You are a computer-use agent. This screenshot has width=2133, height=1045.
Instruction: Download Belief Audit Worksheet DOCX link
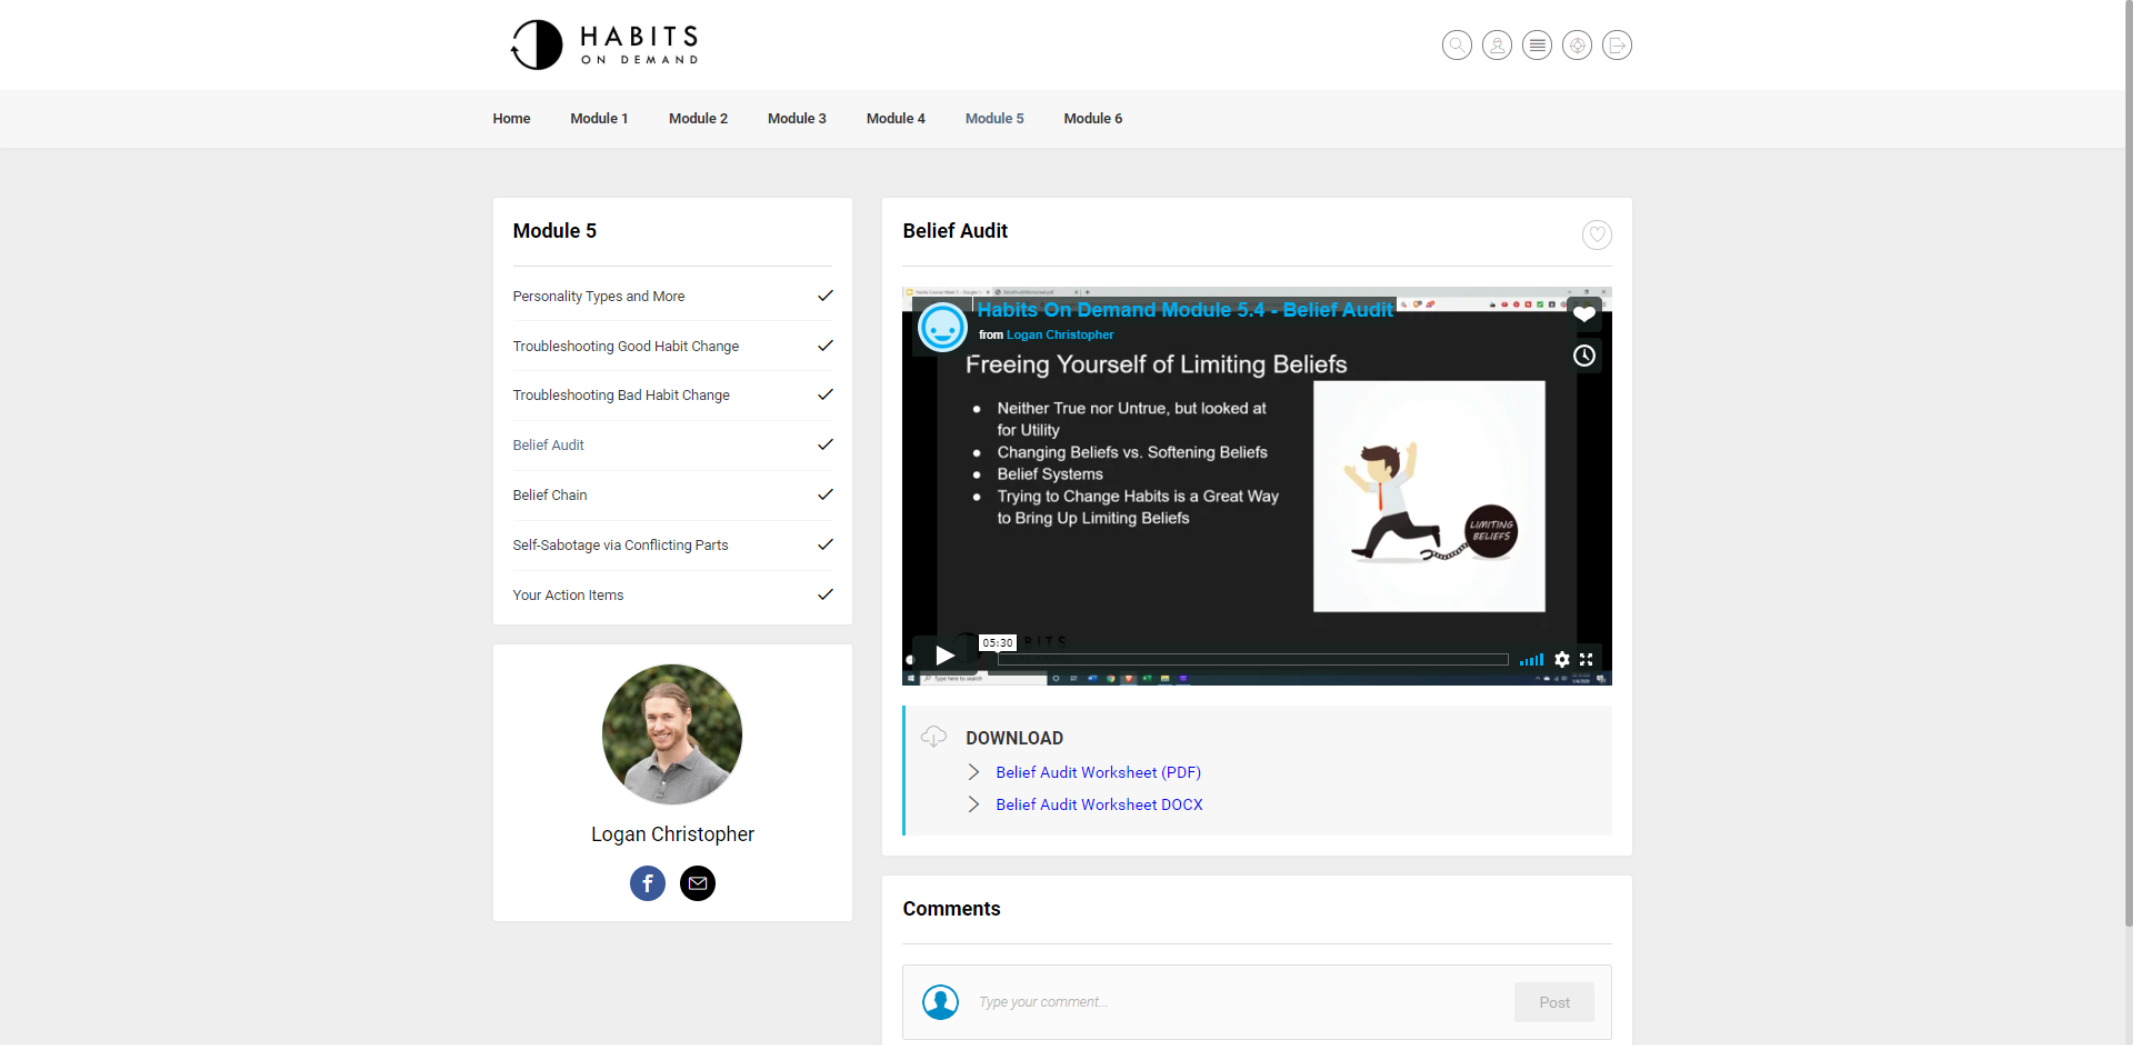[1098, 804]
